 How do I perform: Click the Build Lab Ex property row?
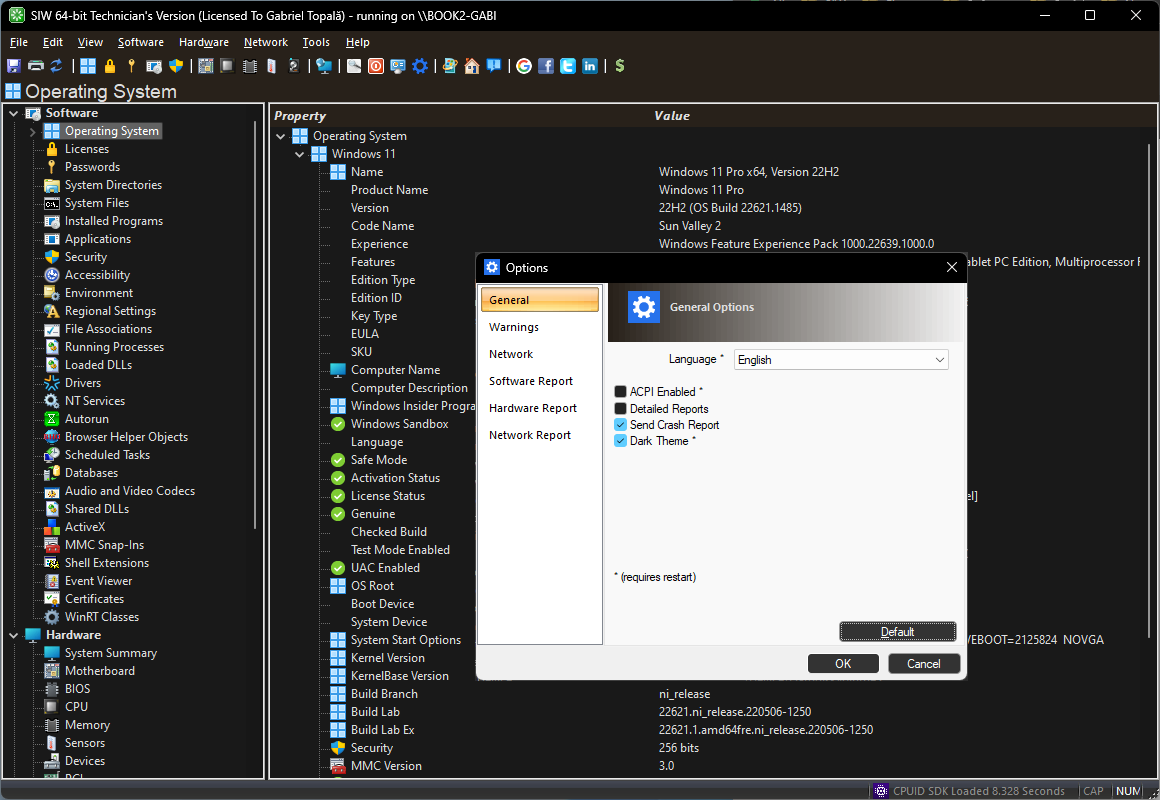(x=382, y=730)
